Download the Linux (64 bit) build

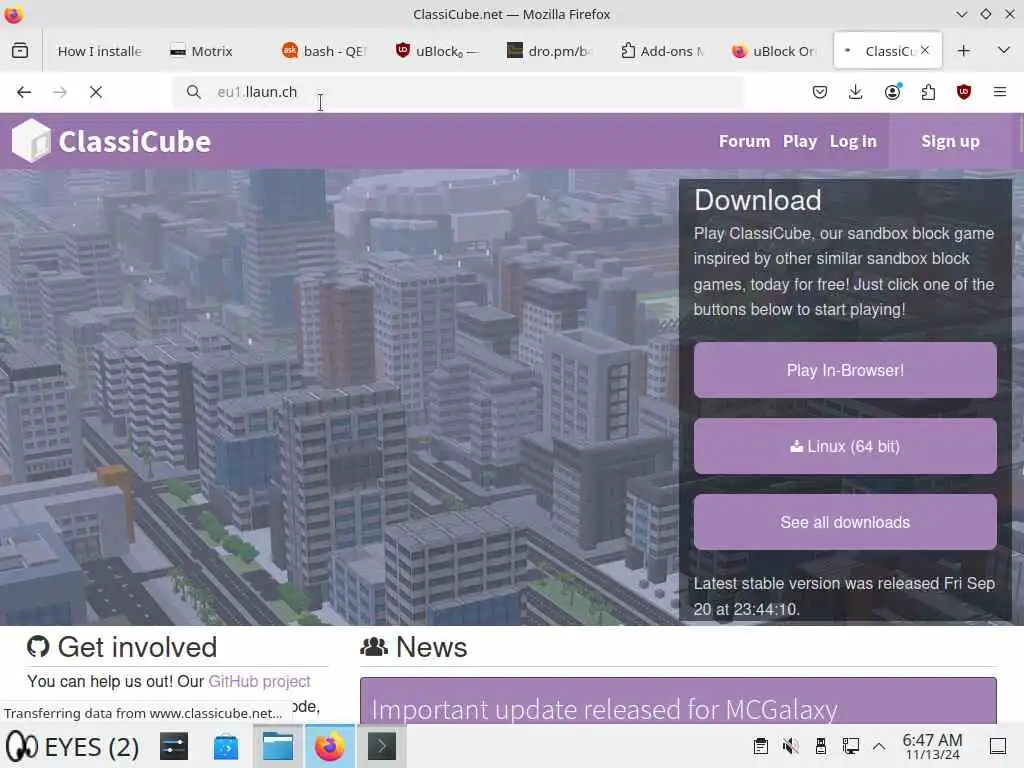pos(845,446)
